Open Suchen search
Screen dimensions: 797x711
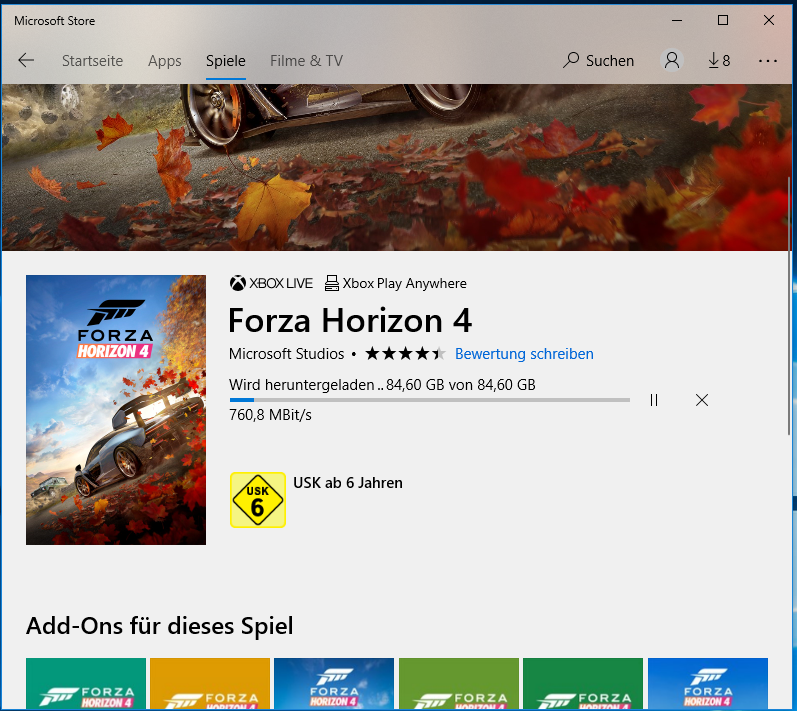(598, 61)
